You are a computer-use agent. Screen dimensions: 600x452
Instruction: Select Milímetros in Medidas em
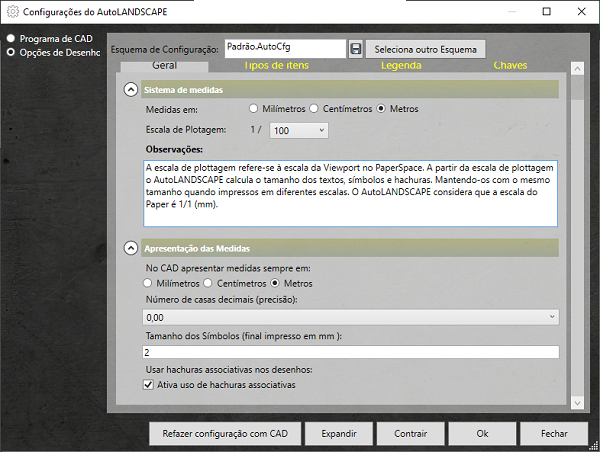pos(255,108)
